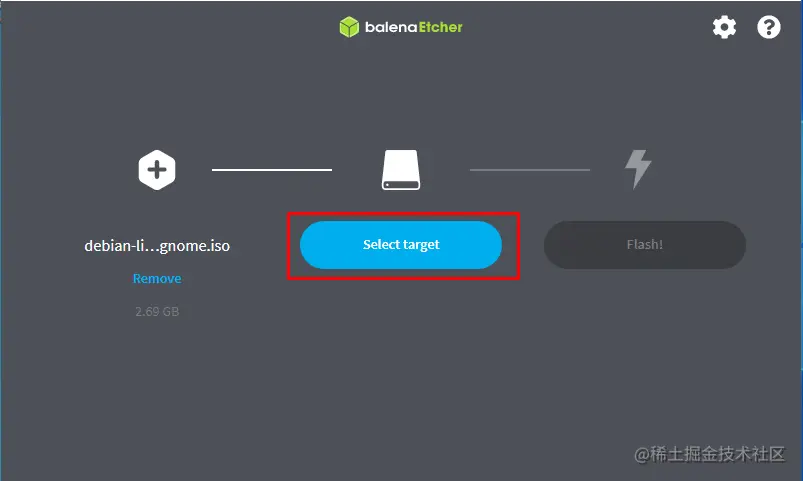The height and width of the screenshot is (481, 803).
Task: Open help with the question mark icon
Action: click(x=769, y=27)
